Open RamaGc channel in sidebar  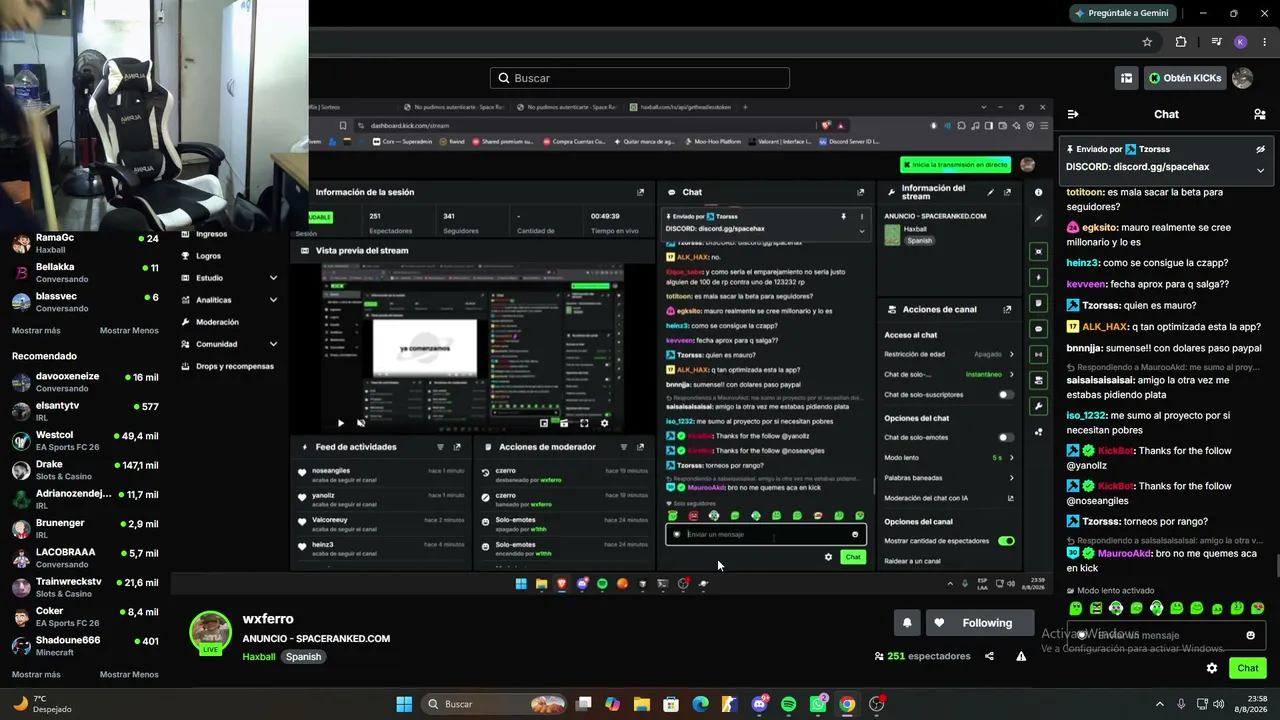(x=85, y=243)
